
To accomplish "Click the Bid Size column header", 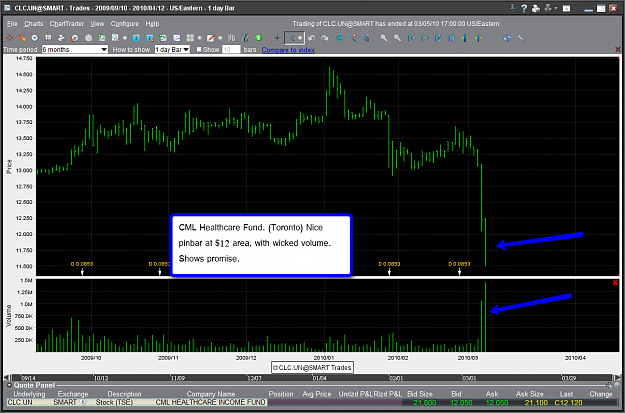I will pyautogui.click(x=420, y=394).
